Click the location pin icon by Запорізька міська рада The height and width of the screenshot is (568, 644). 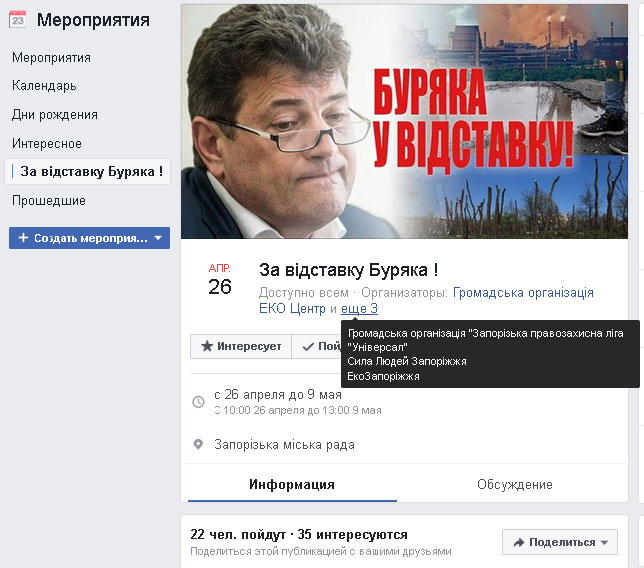pyautogui.click(x=198, y=444)
